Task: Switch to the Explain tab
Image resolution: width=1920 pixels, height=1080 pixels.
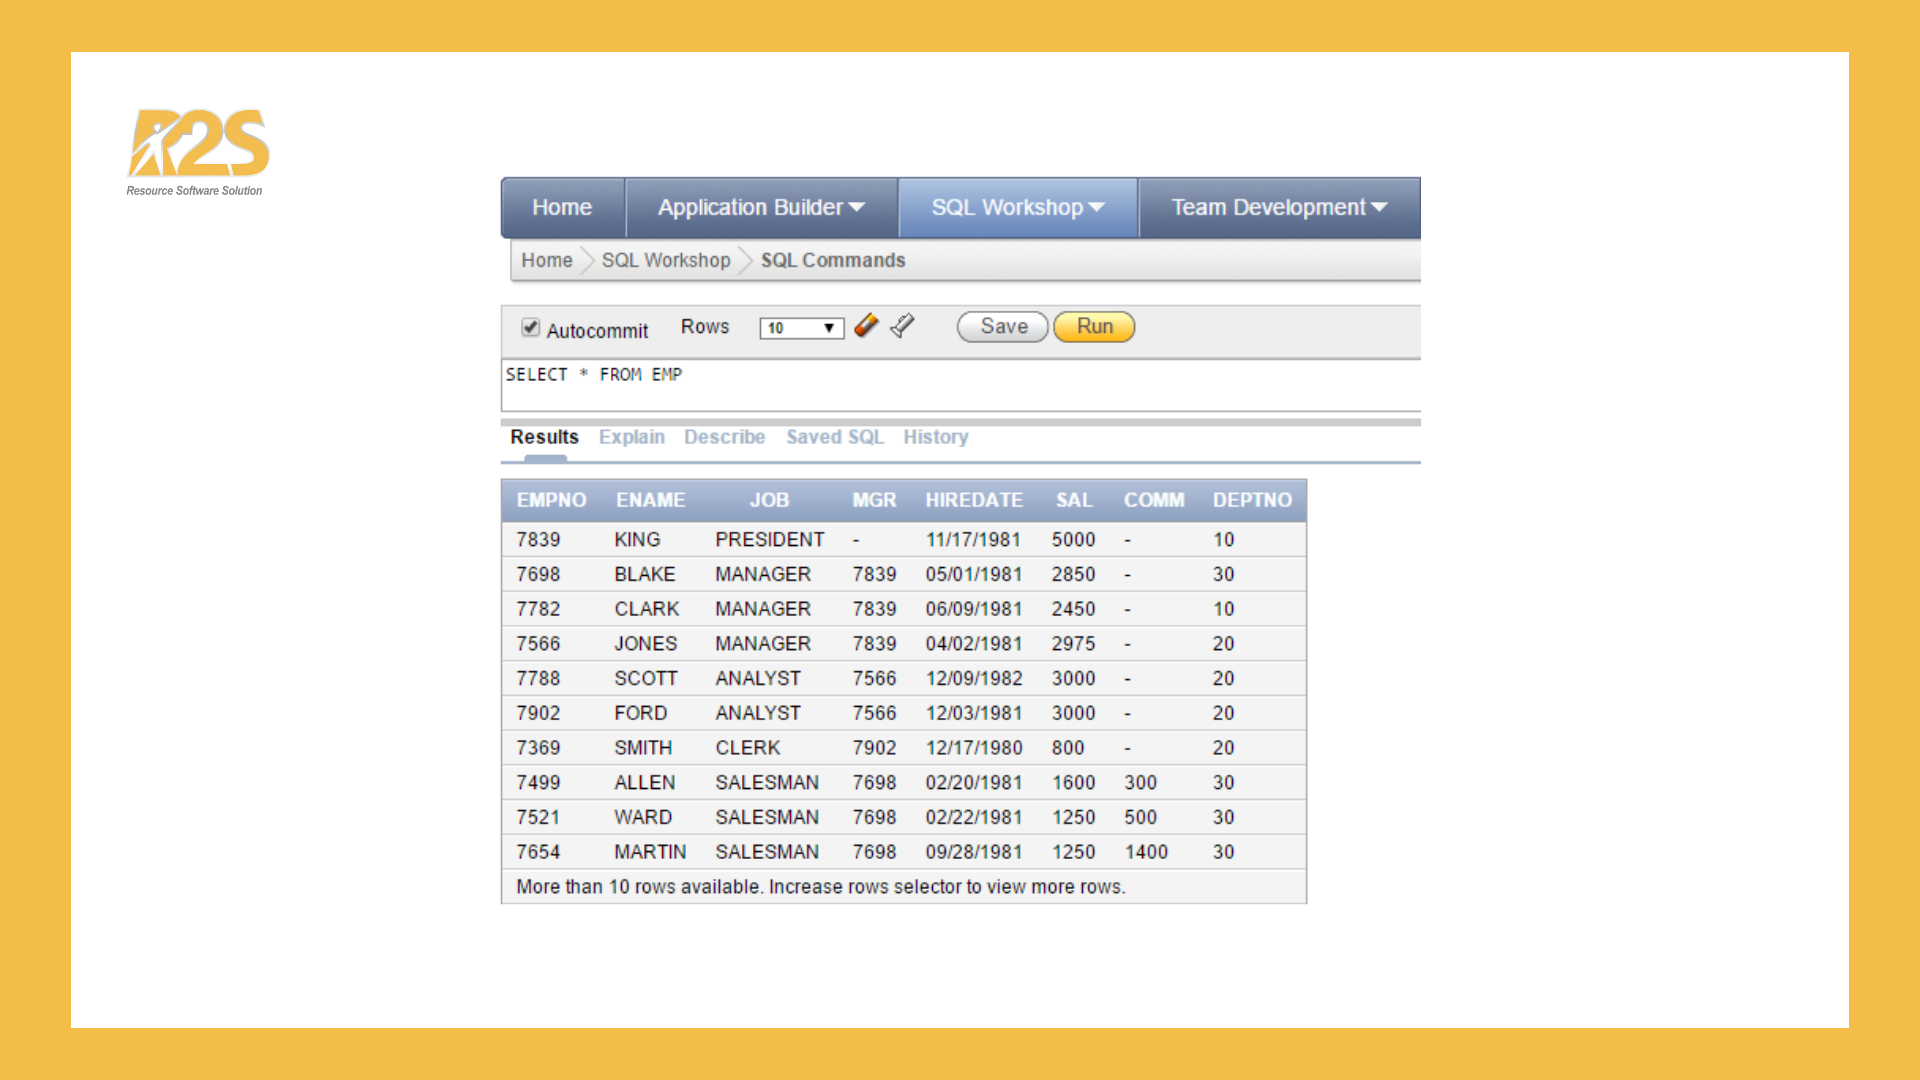Action: click(632, 437)
